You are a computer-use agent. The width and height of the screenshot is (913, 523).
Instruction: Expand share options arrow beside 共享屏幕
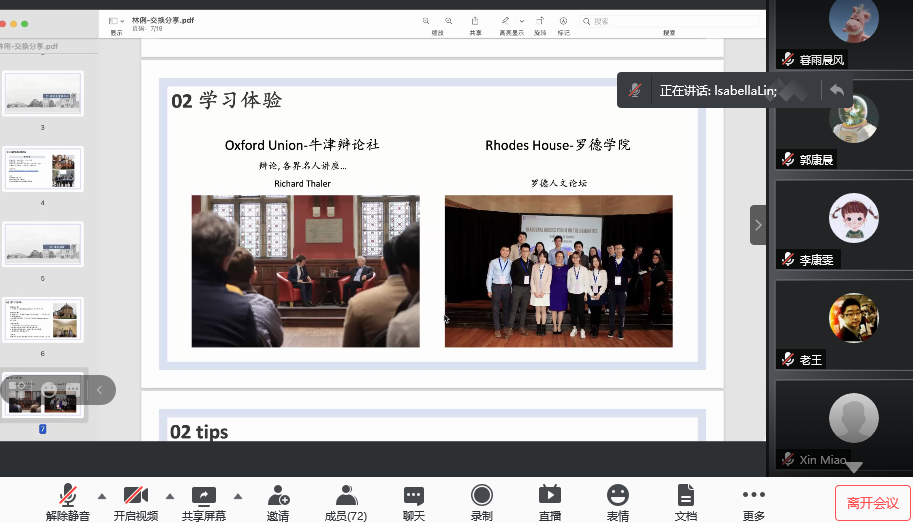tap(237, 496)
